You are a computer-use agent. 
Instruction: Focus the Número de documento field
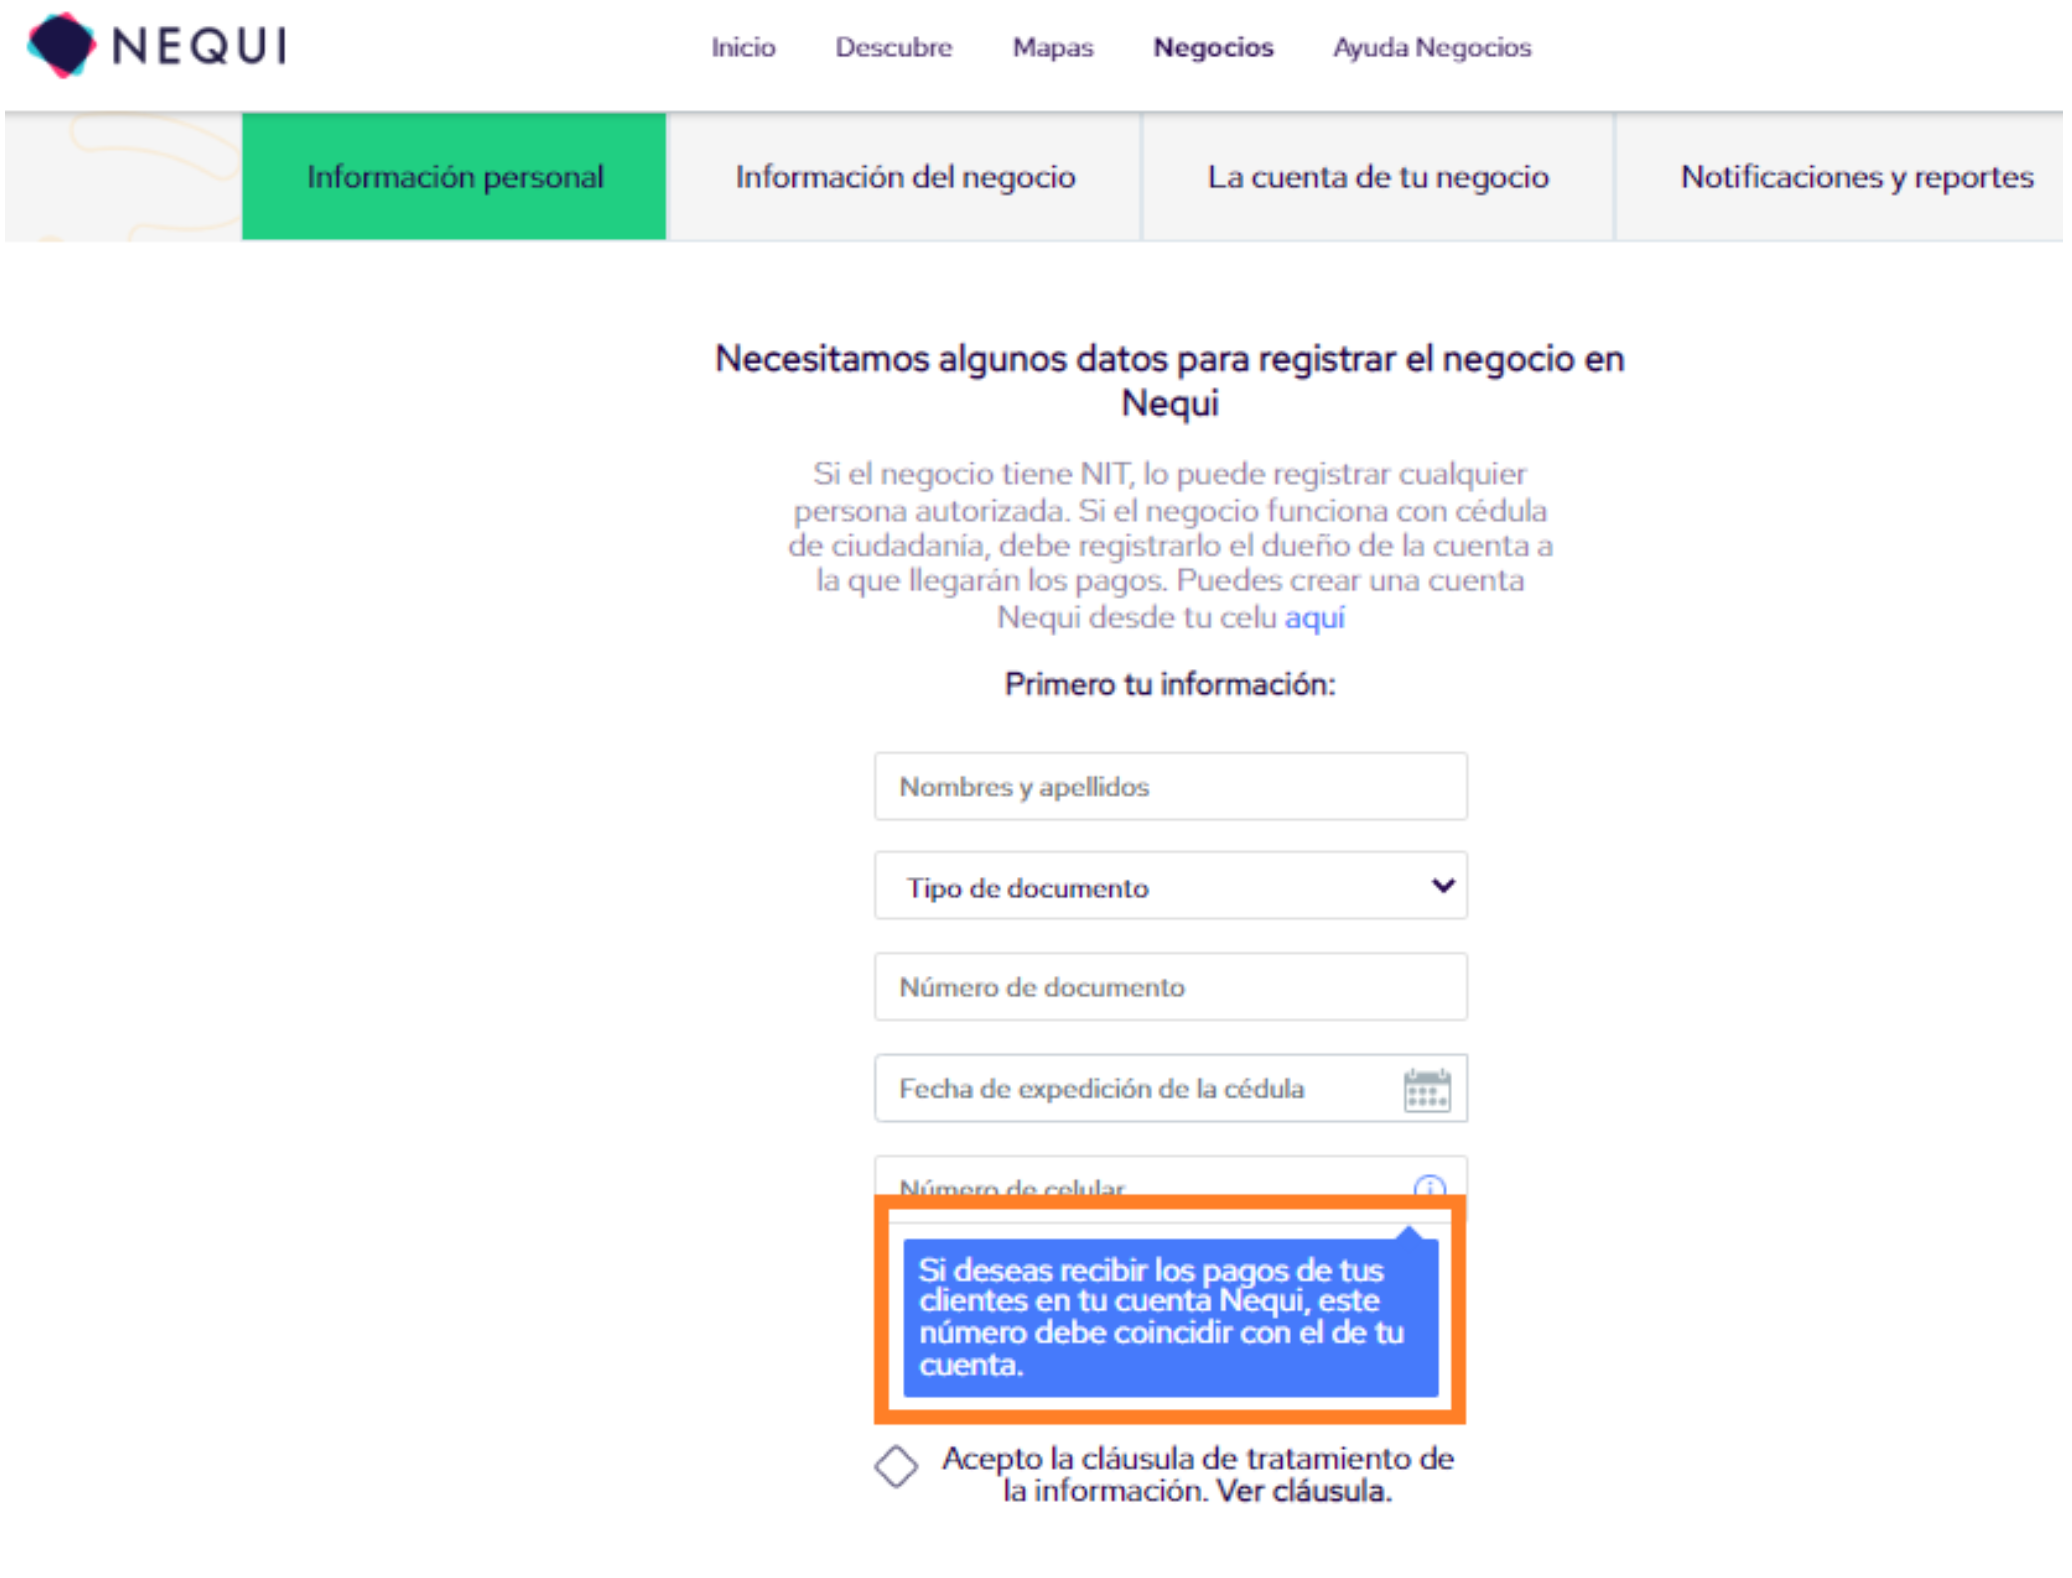tap(1170, 987)
